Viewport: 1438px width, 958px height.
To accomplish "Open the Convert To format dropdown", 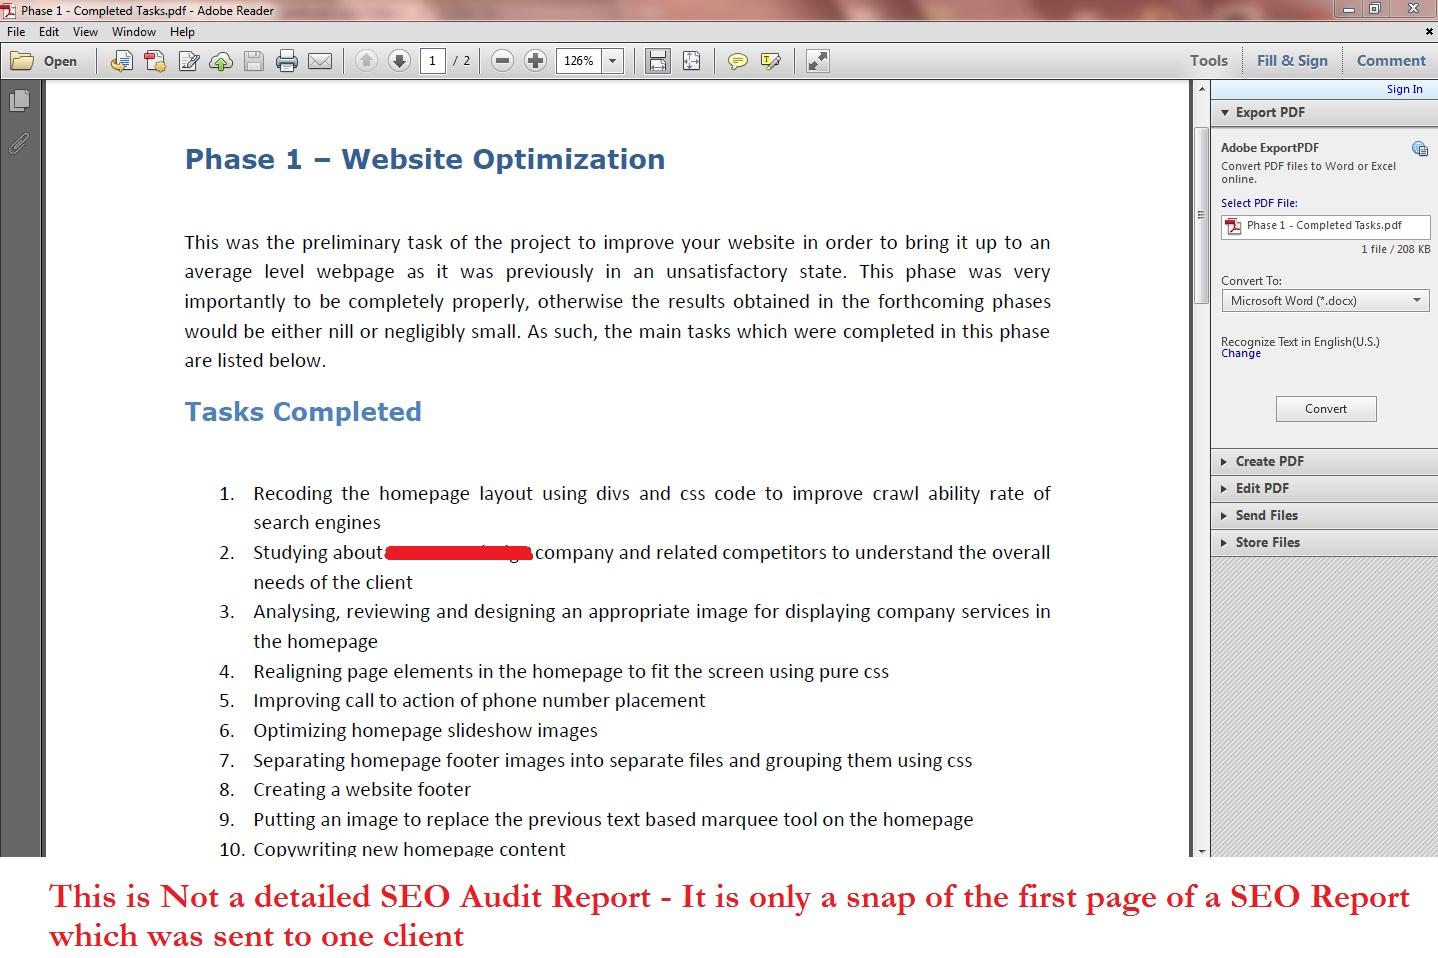I will pyautogui.click(x=1324, y=300).
